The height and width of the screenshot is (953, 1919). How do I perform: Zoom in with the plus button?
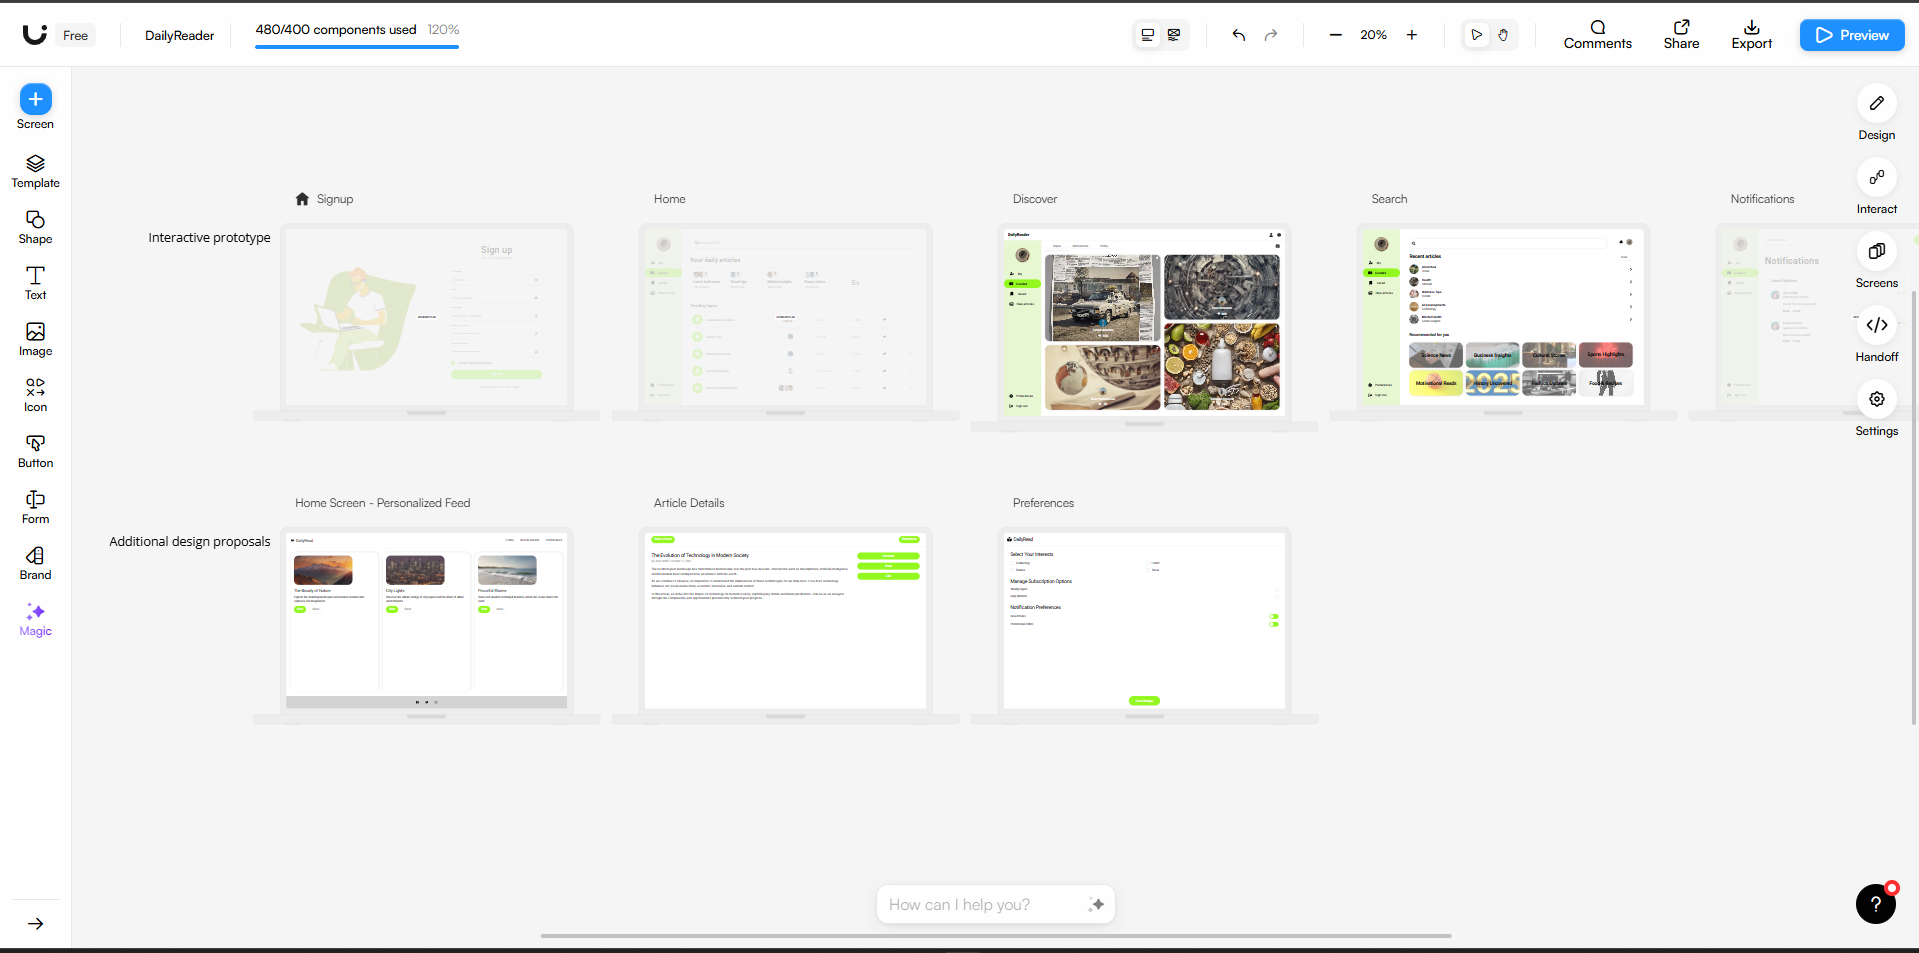pos(1411,35)
